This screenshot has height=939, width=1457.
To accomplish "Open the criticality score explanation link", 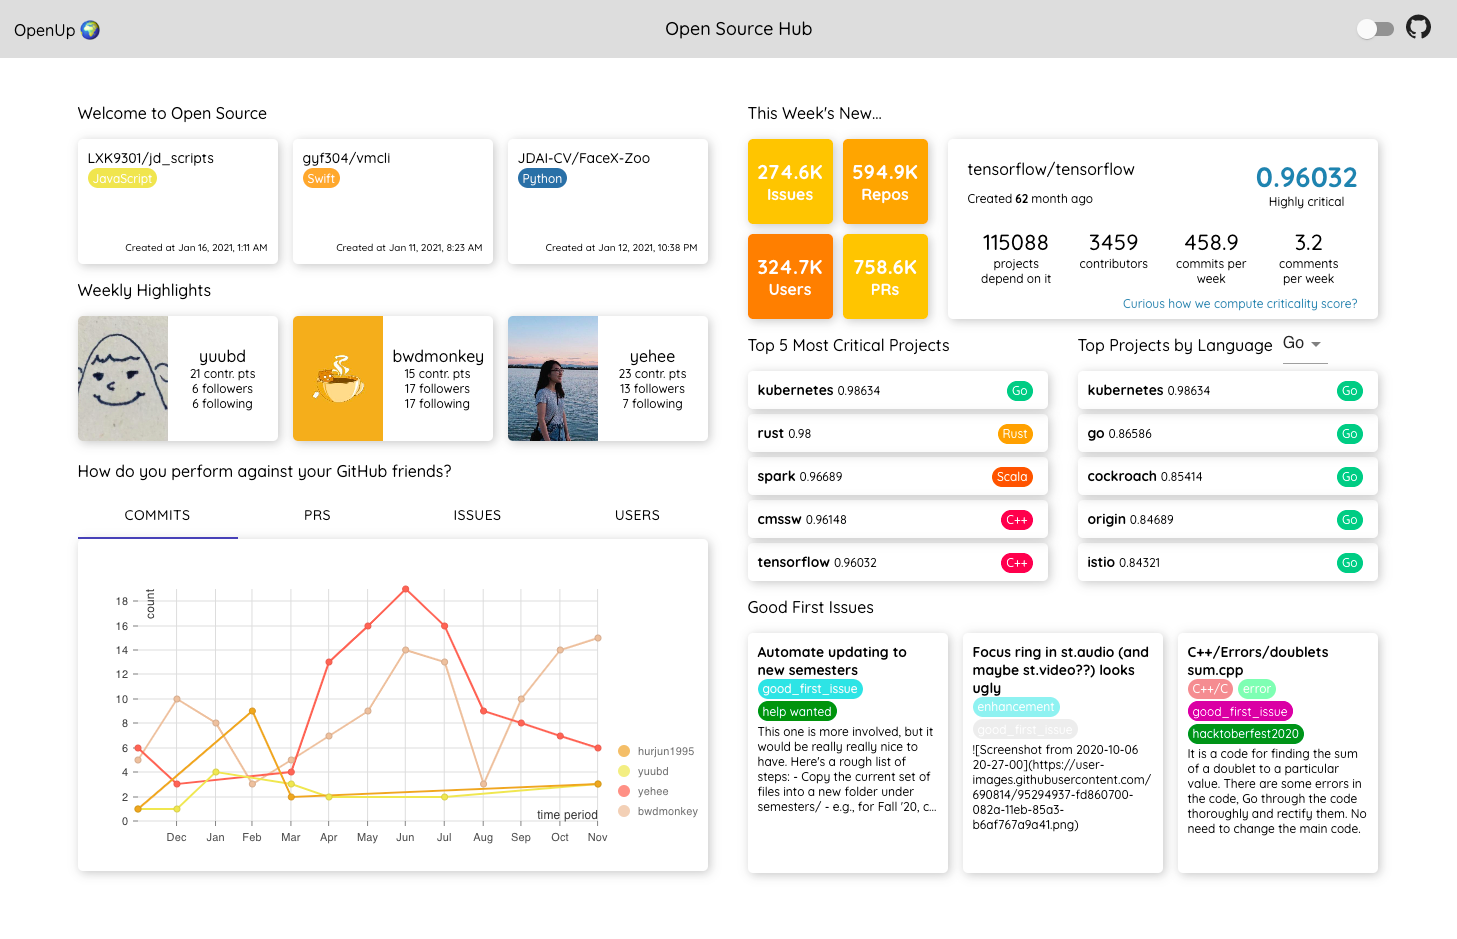I will tap(1240, 304).
